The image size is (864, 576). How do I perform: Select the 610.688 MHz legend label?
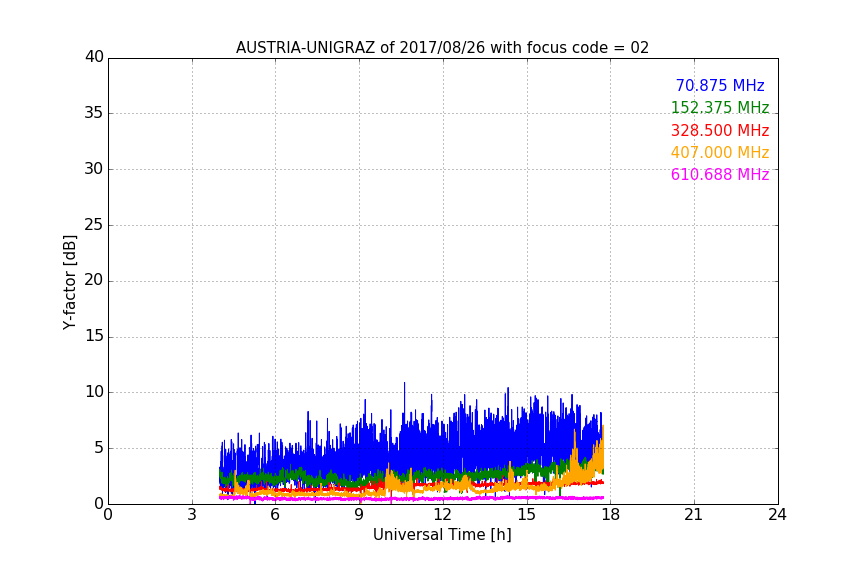click(720, 174)
